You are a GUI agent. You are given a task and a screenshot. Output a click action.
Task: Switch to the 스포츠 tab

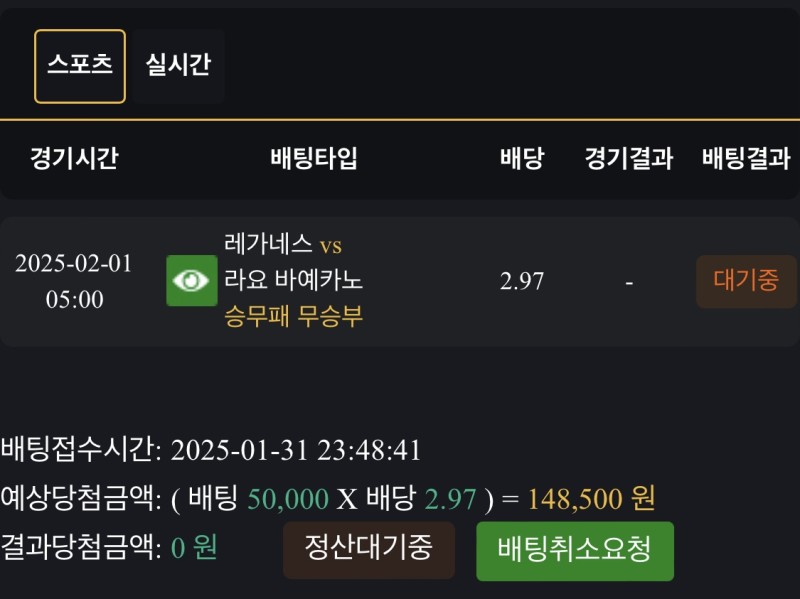[x=80, y=66]
